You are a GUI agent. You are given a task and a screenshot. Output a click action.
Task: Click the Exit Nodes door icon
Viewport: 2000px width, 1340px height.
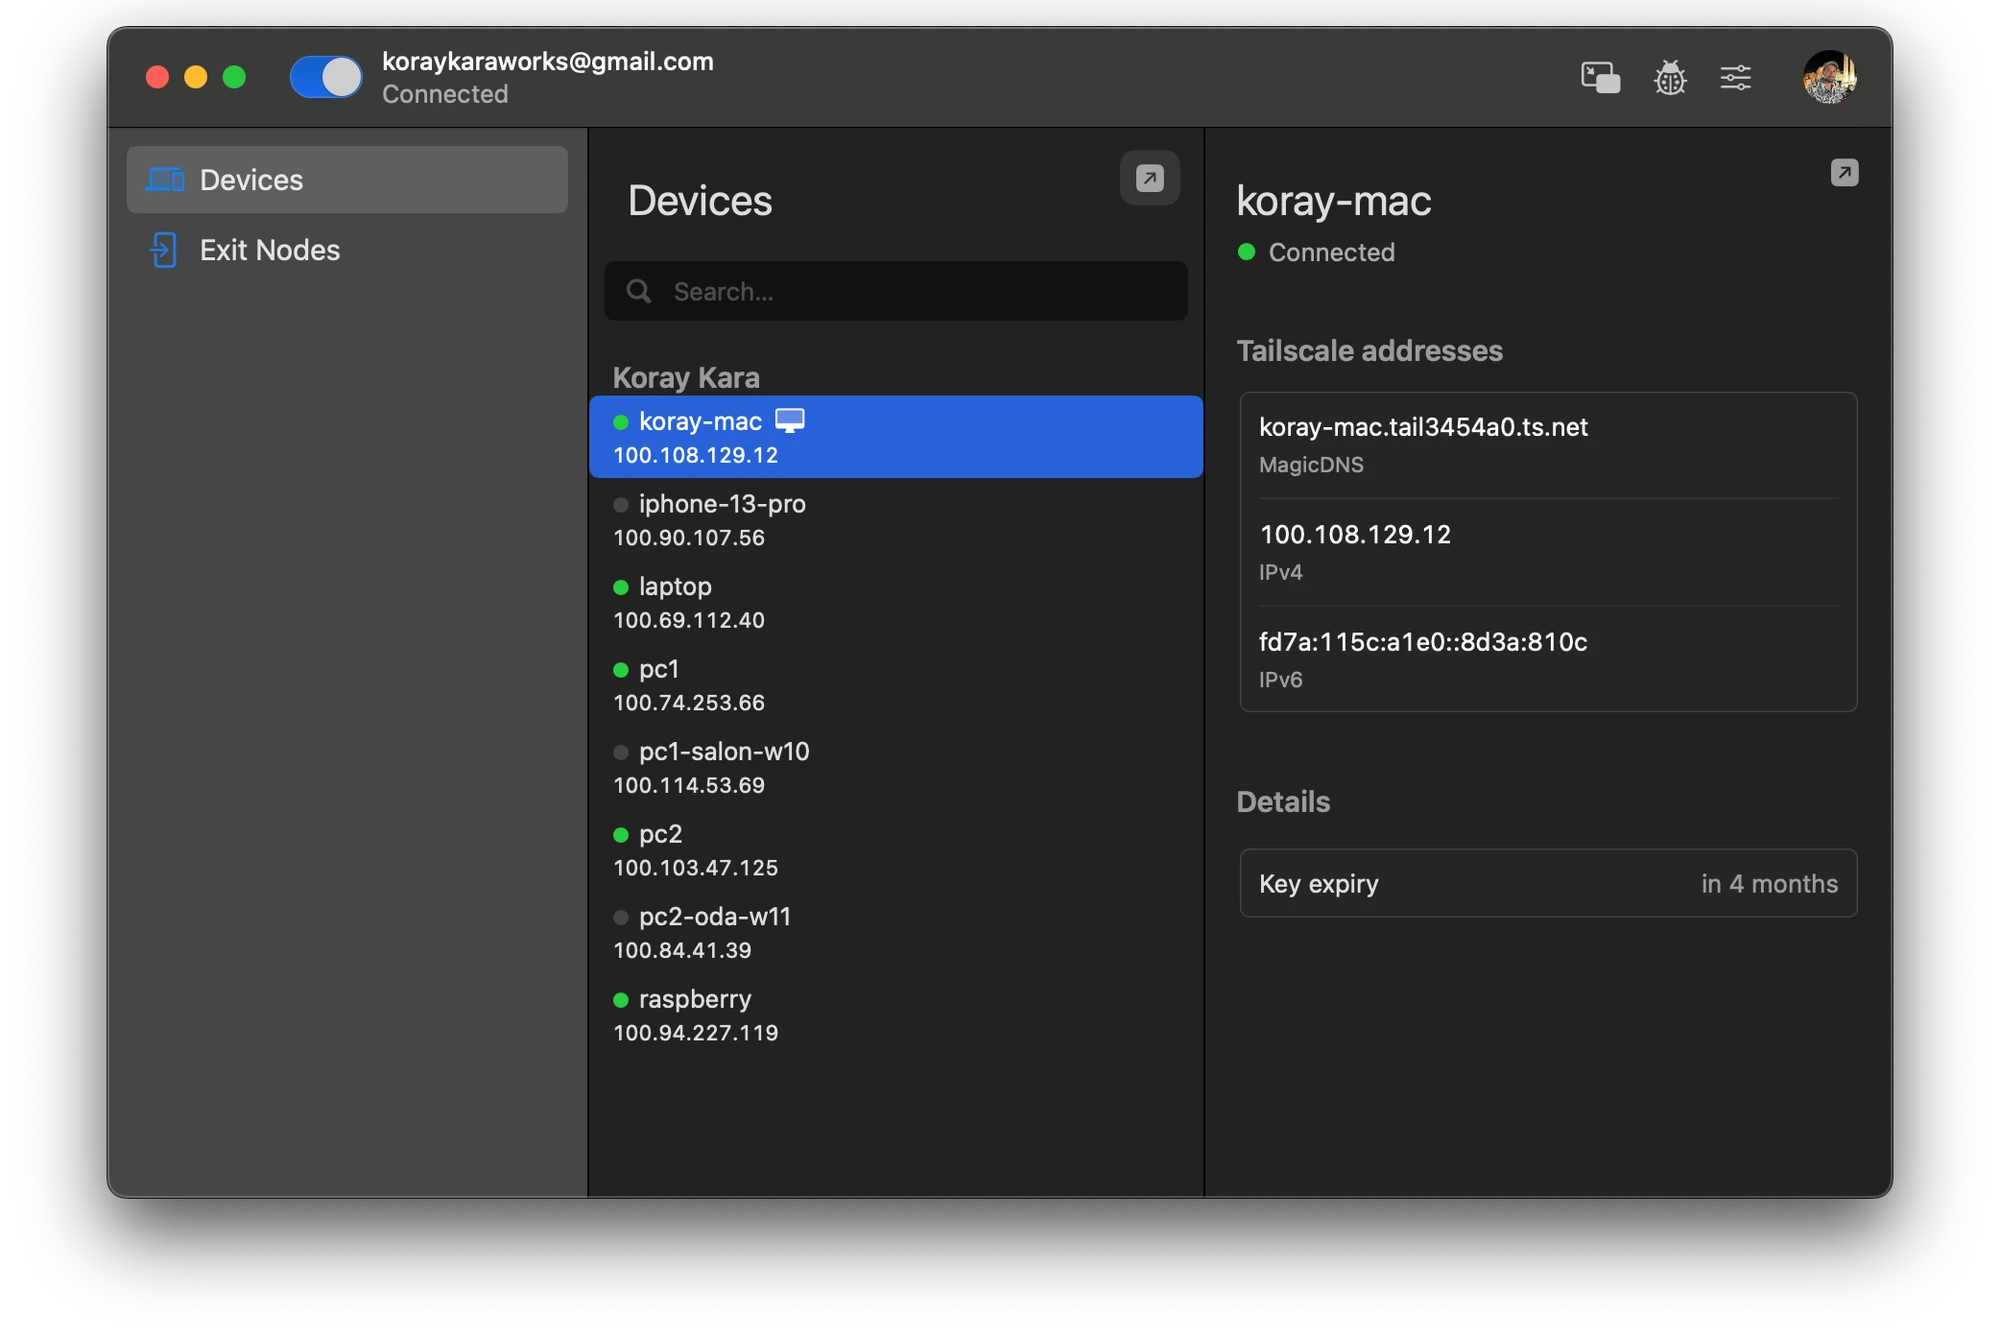tap(163, 250)
